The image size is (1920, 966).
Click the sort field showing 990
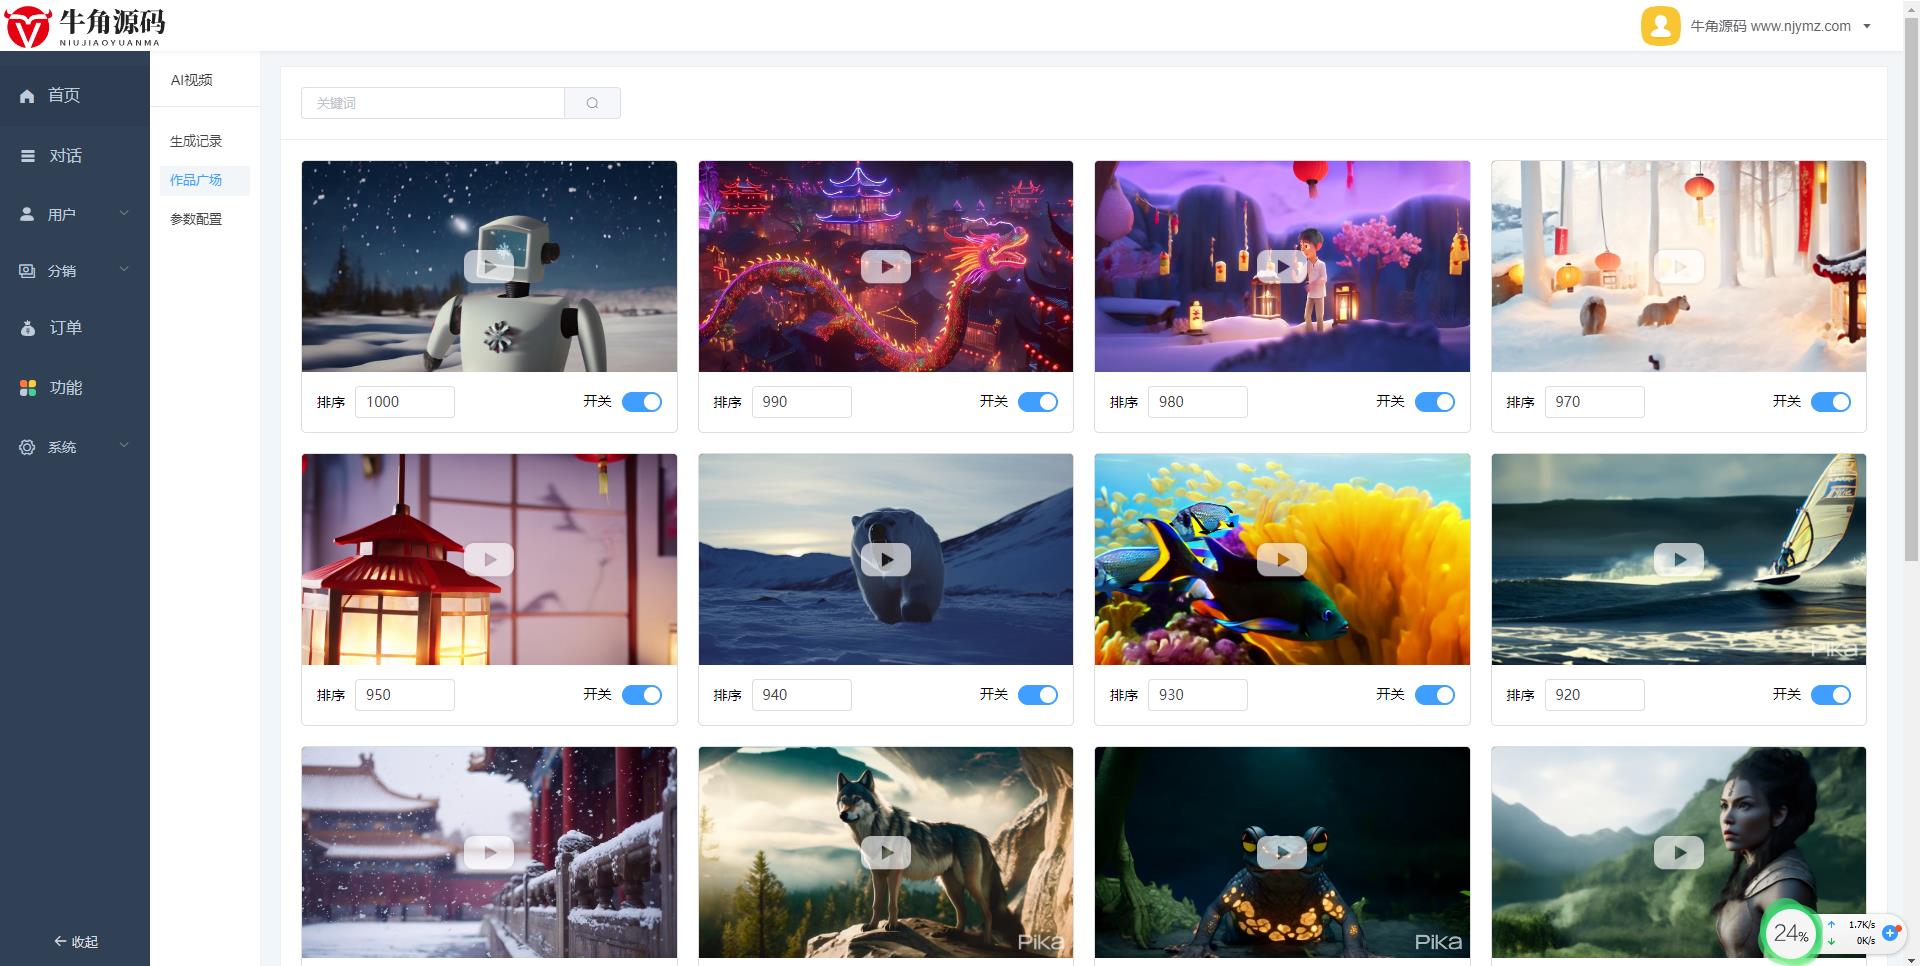click(801, 402)
